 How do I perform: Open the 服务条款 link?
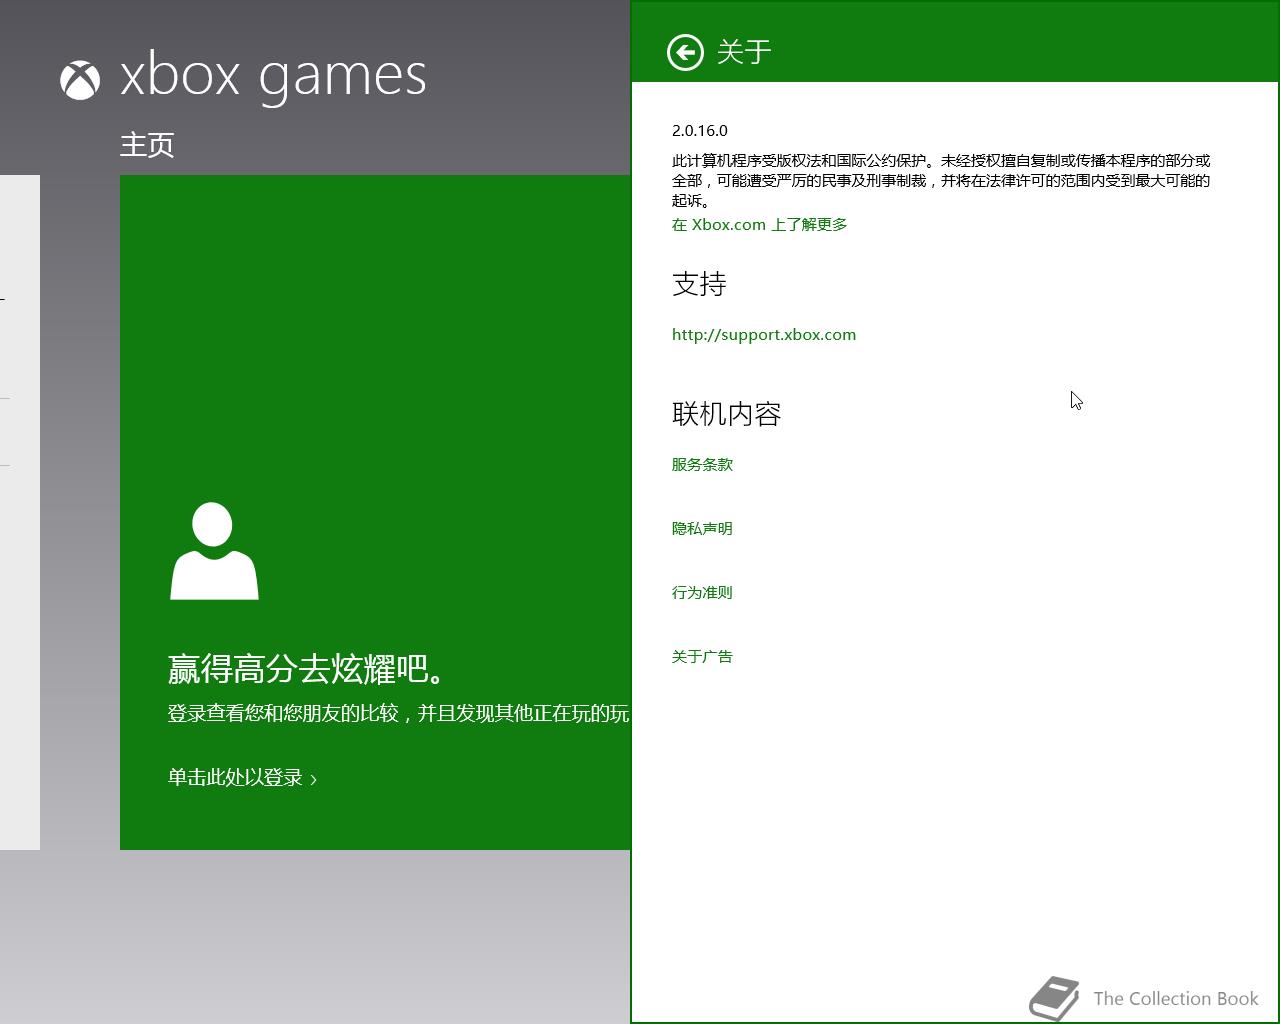point(702,465)
